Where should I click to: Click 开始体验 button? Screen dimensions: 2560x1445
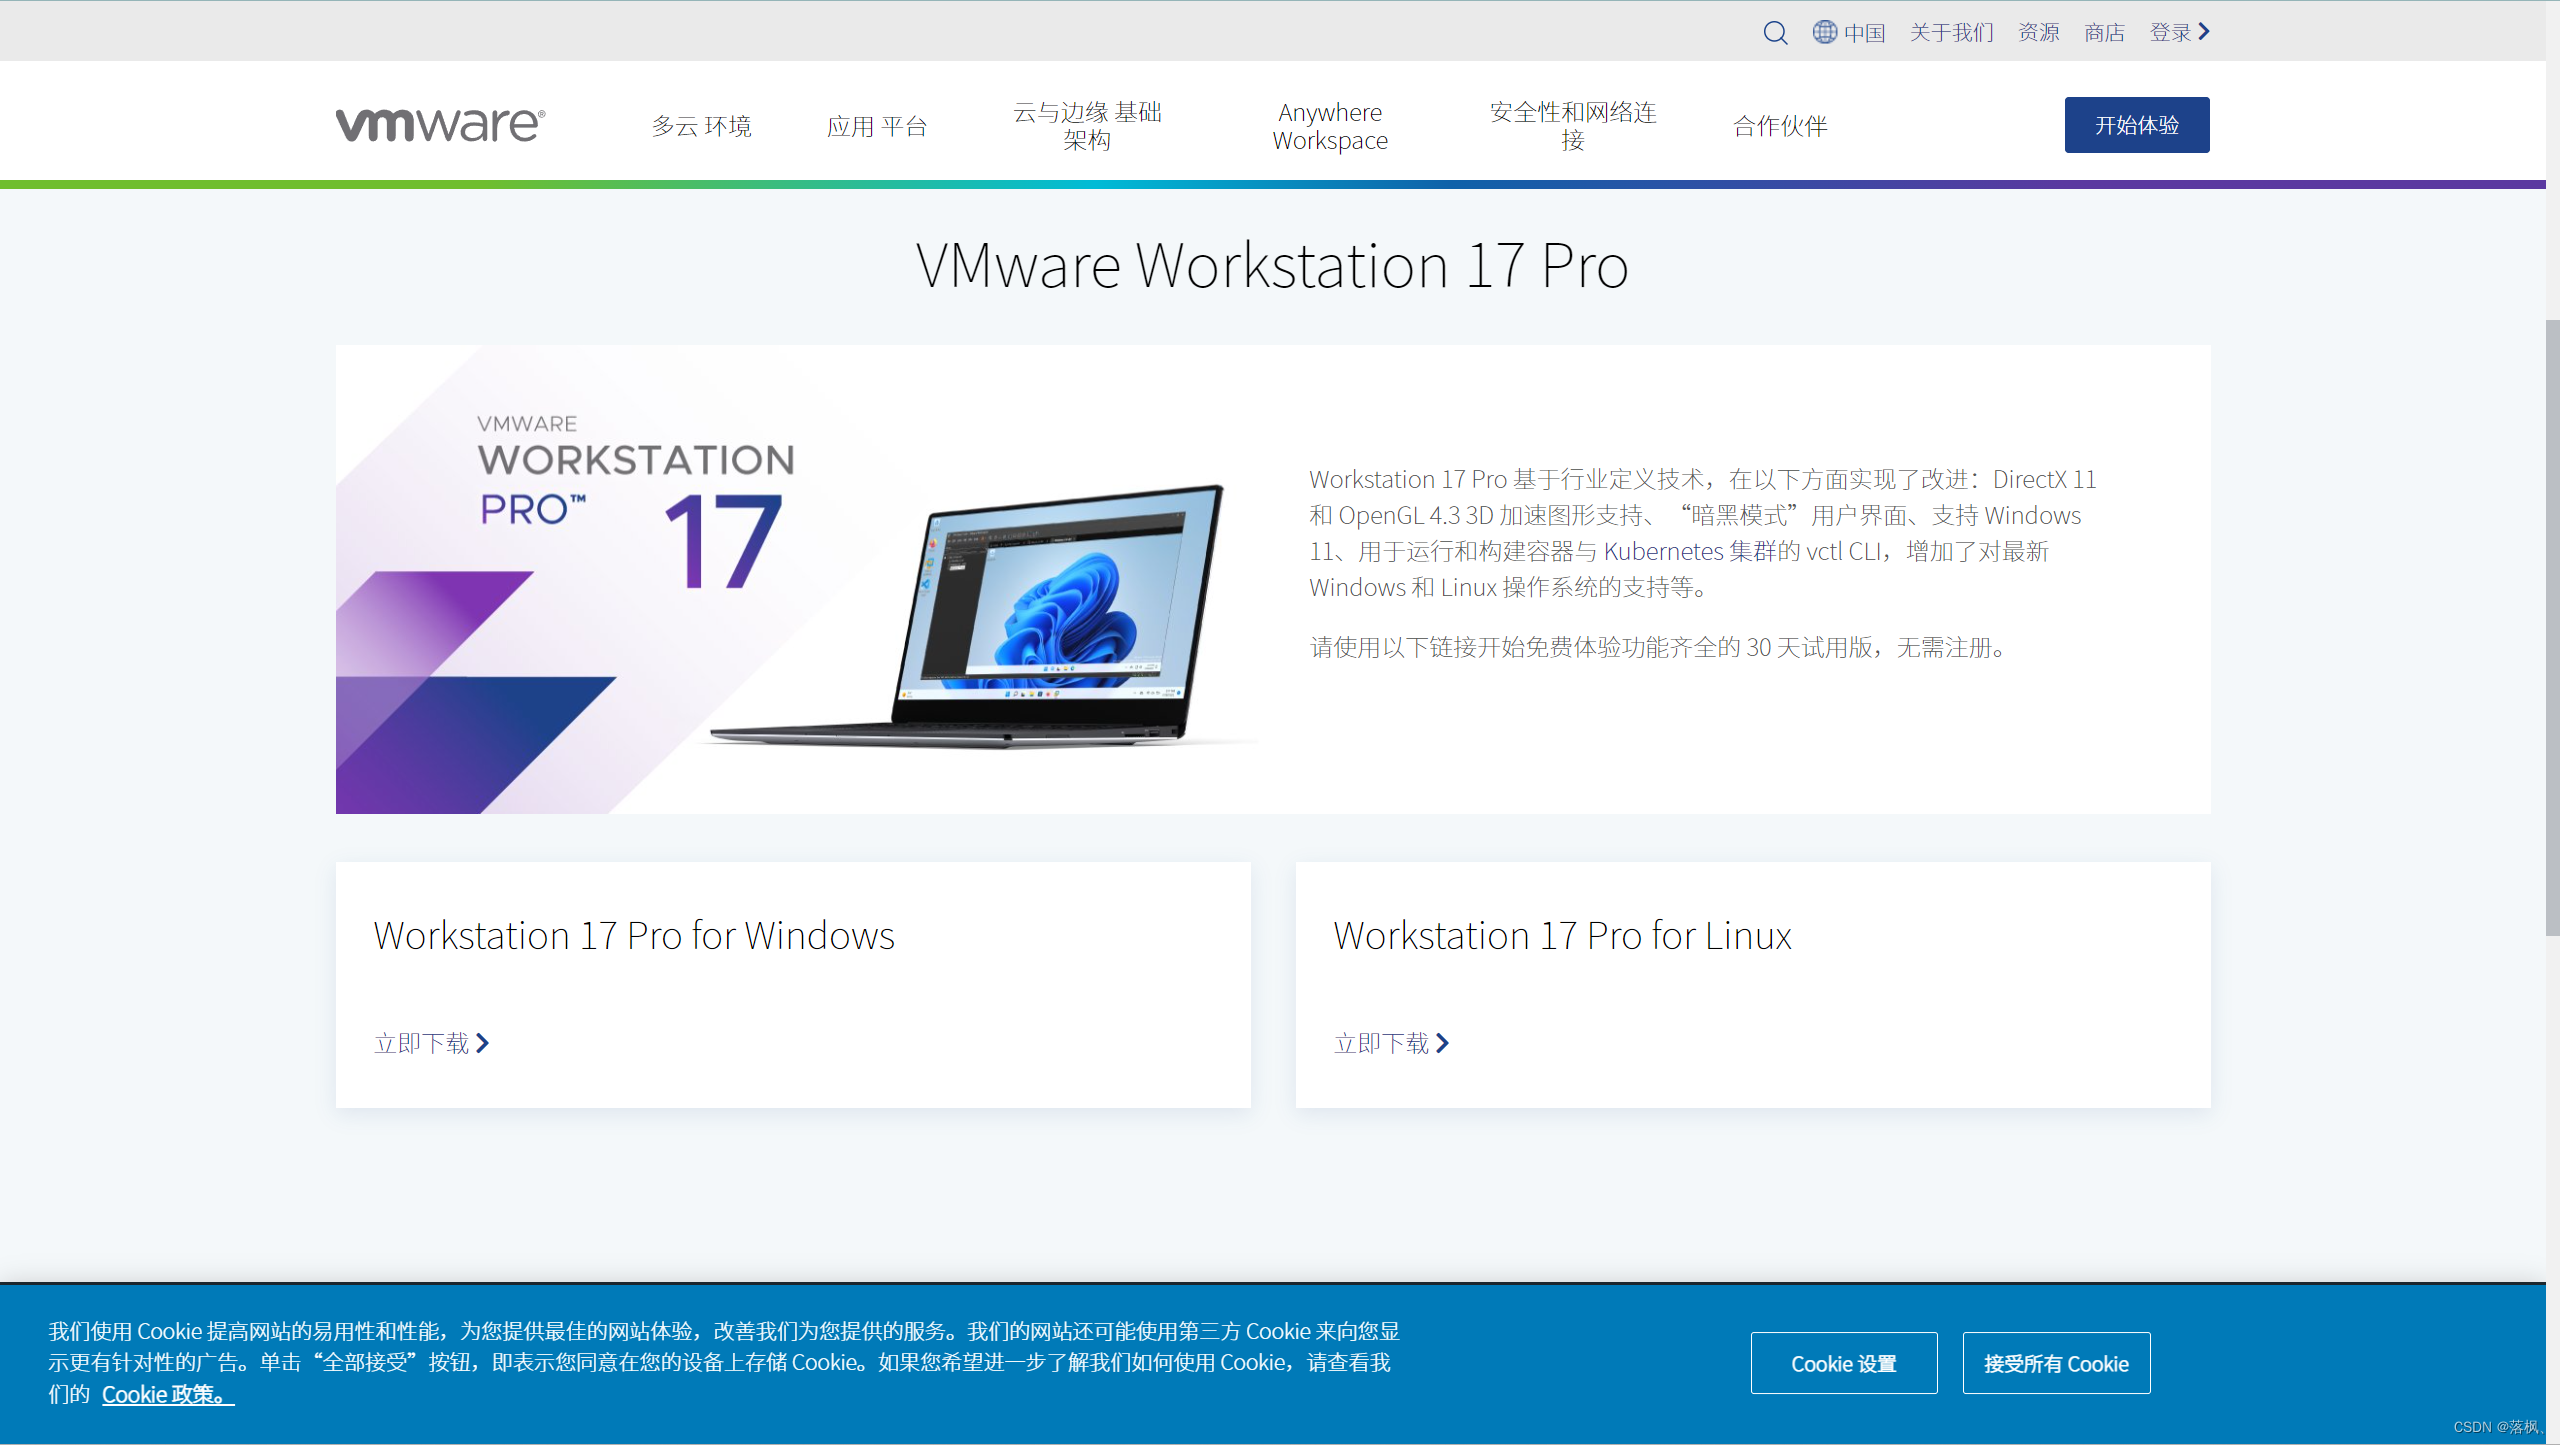(x=2136, y=123)
